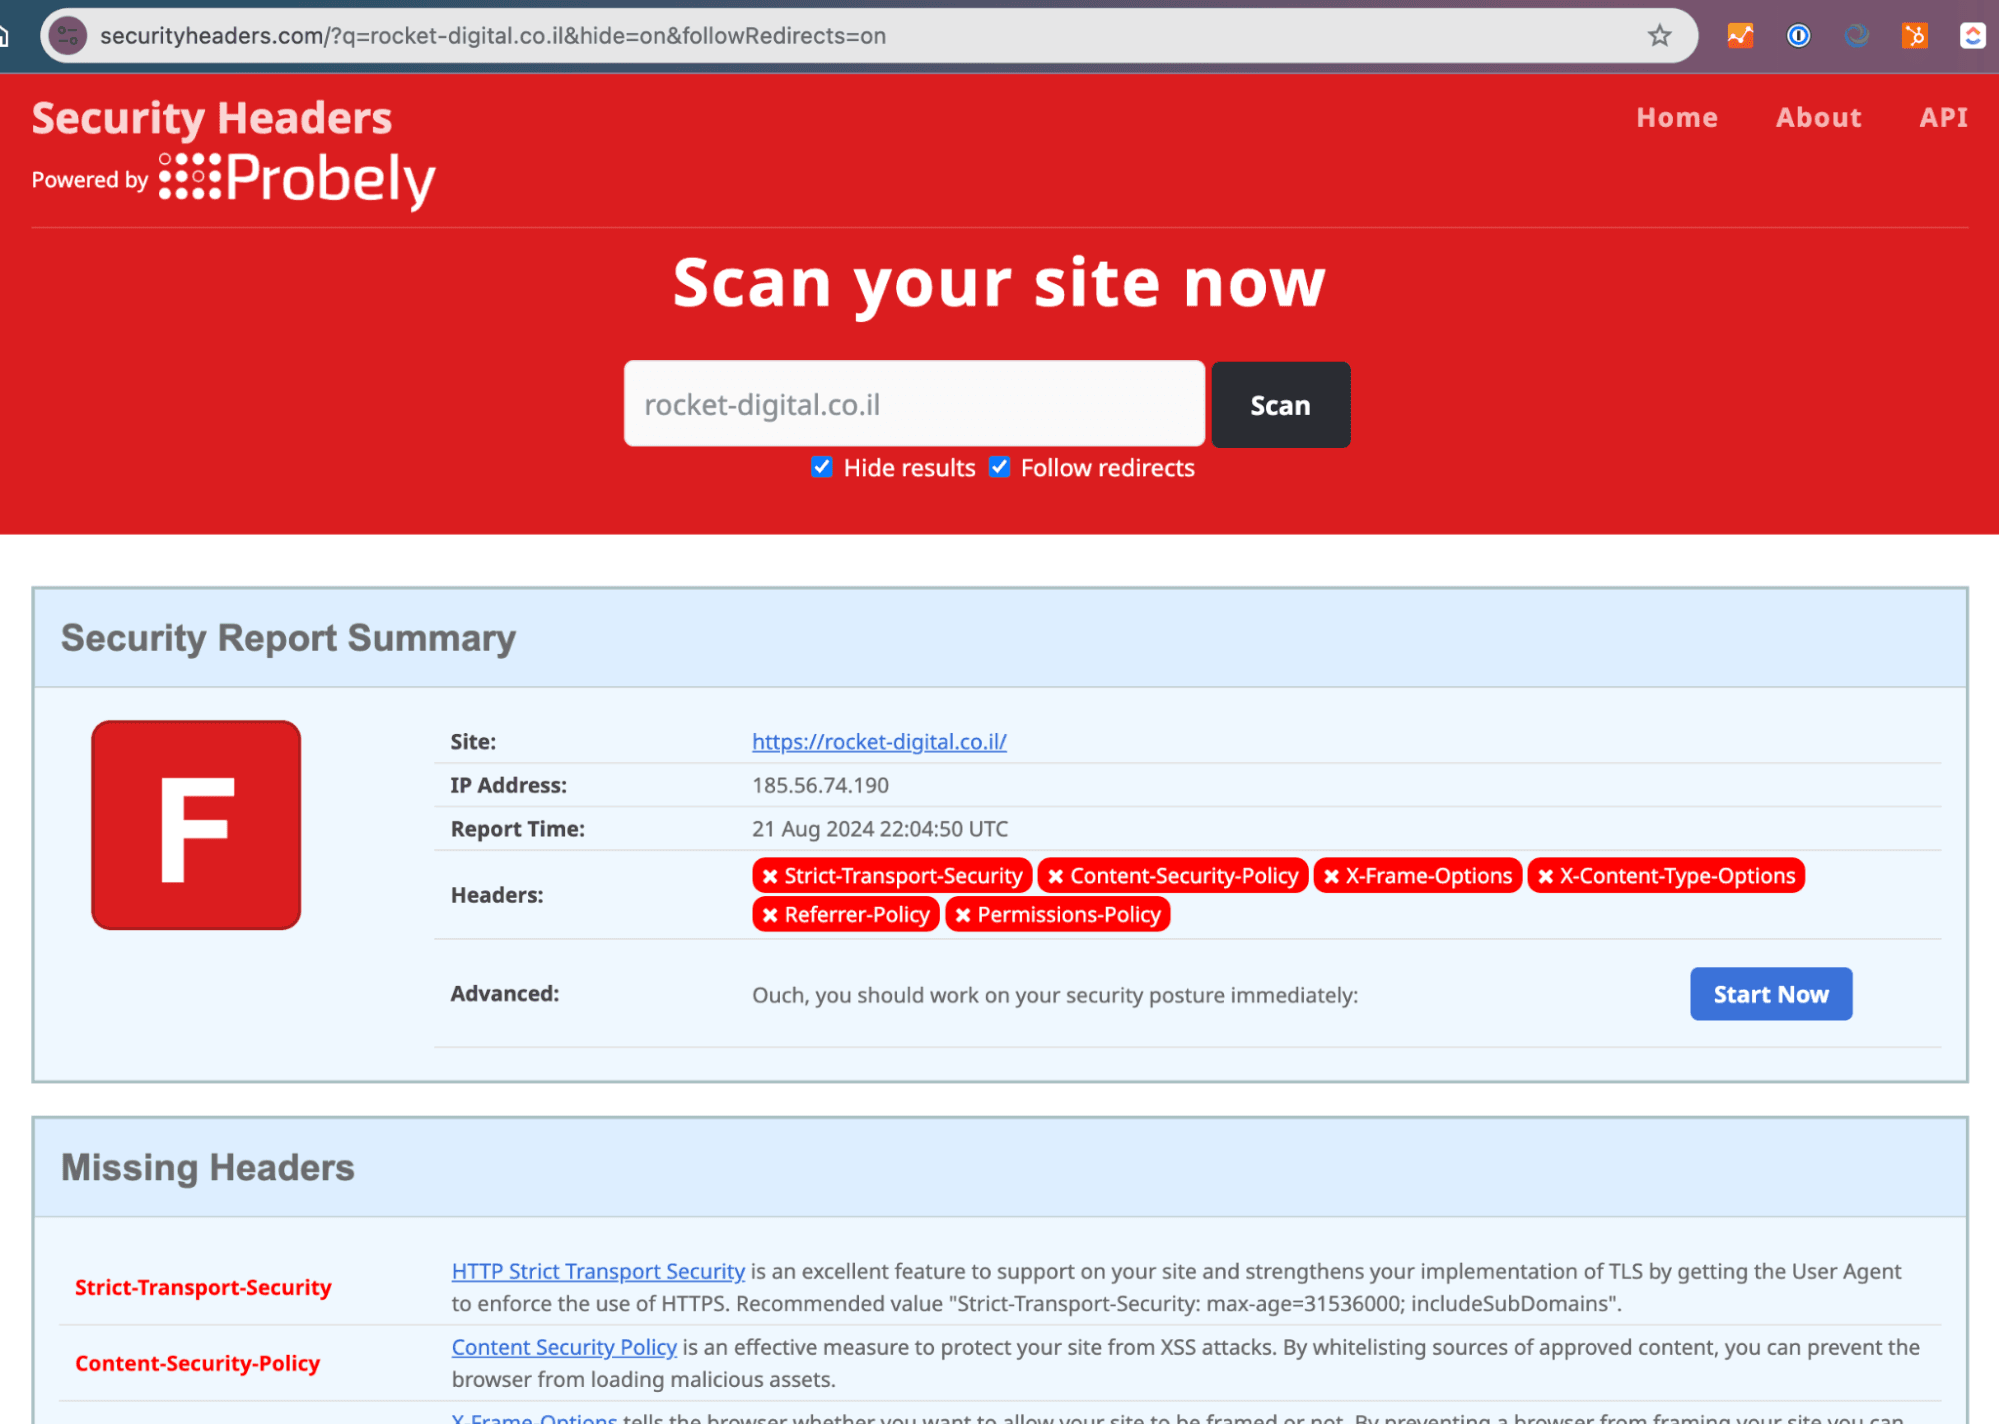Open the Home navigation link
Viewport: 1999px width, 1425px height.
(x=1677, y=117)
